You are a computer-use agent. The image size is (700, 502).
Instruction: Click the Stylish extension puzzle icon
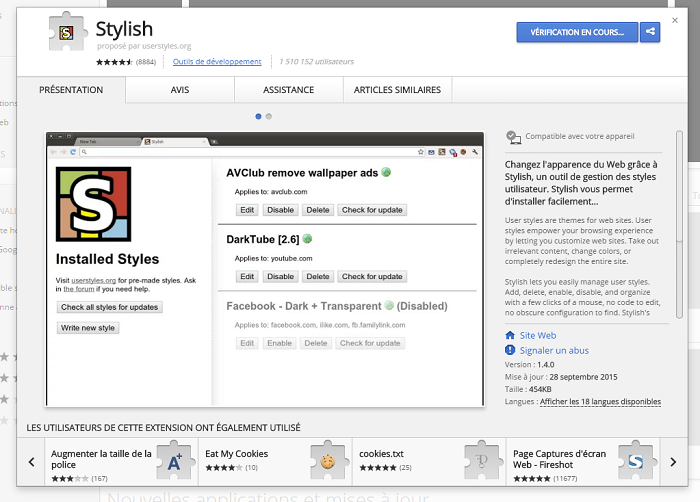pyautogui.click(x=67, y=32)
